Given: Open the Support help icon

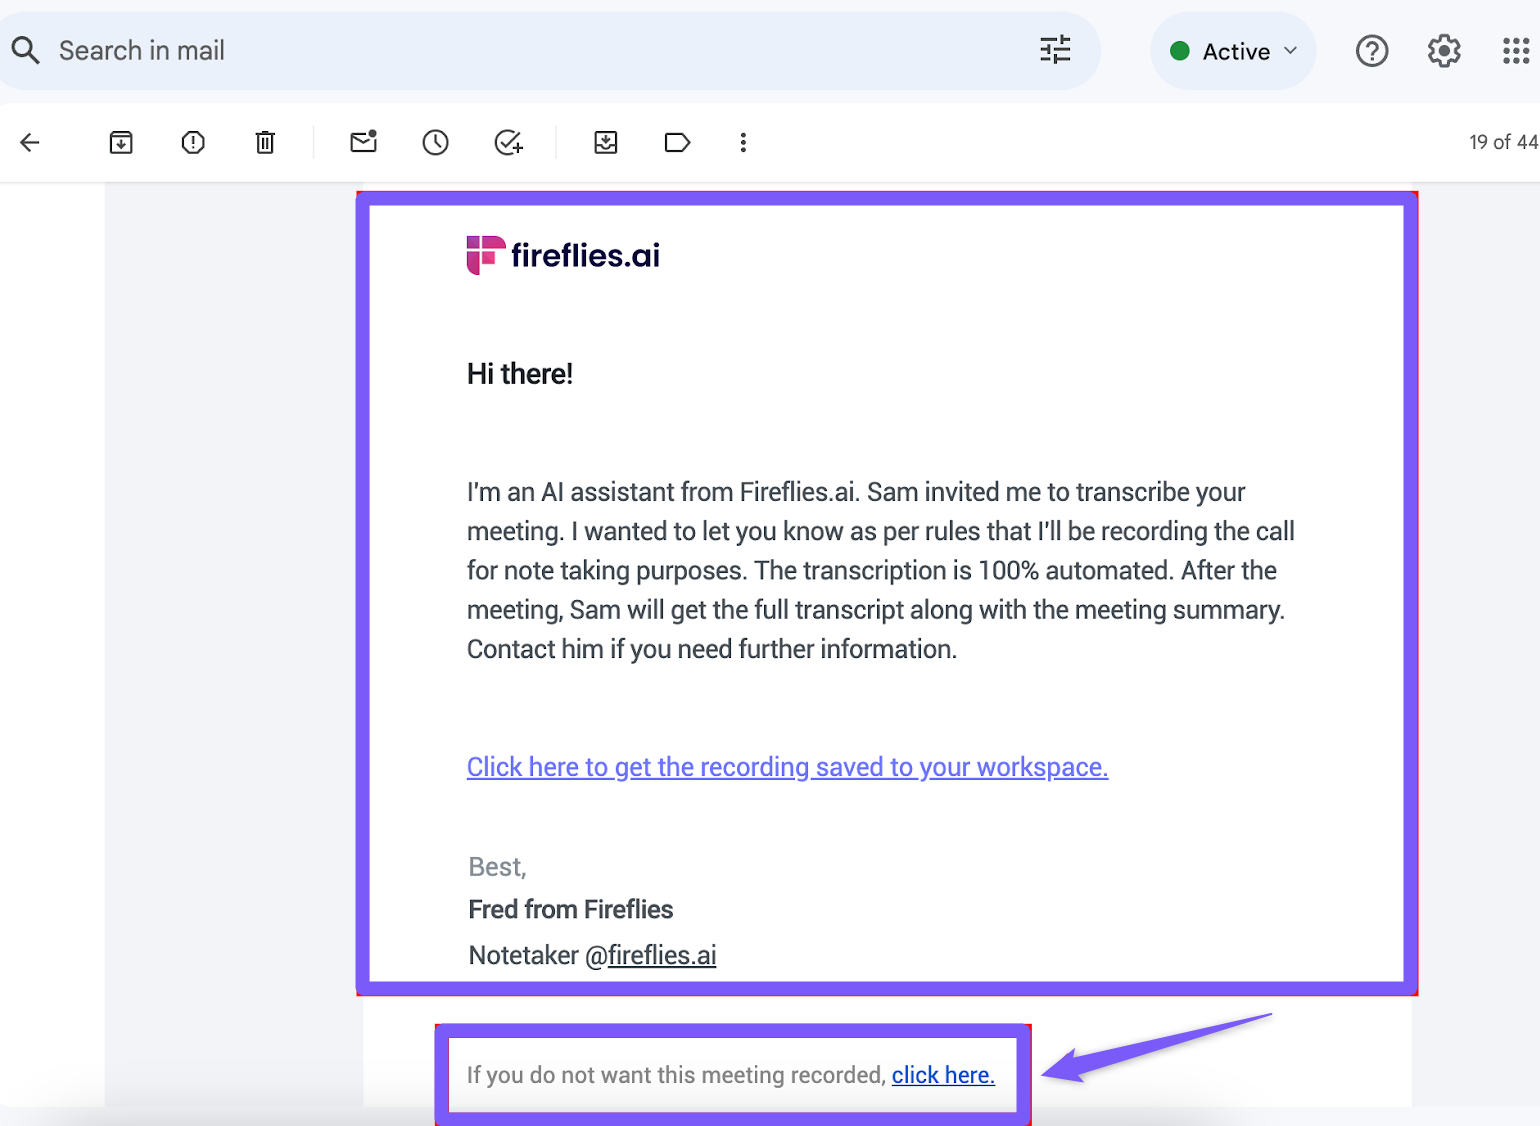Looking at the screenshot, I should point(1372,51).
